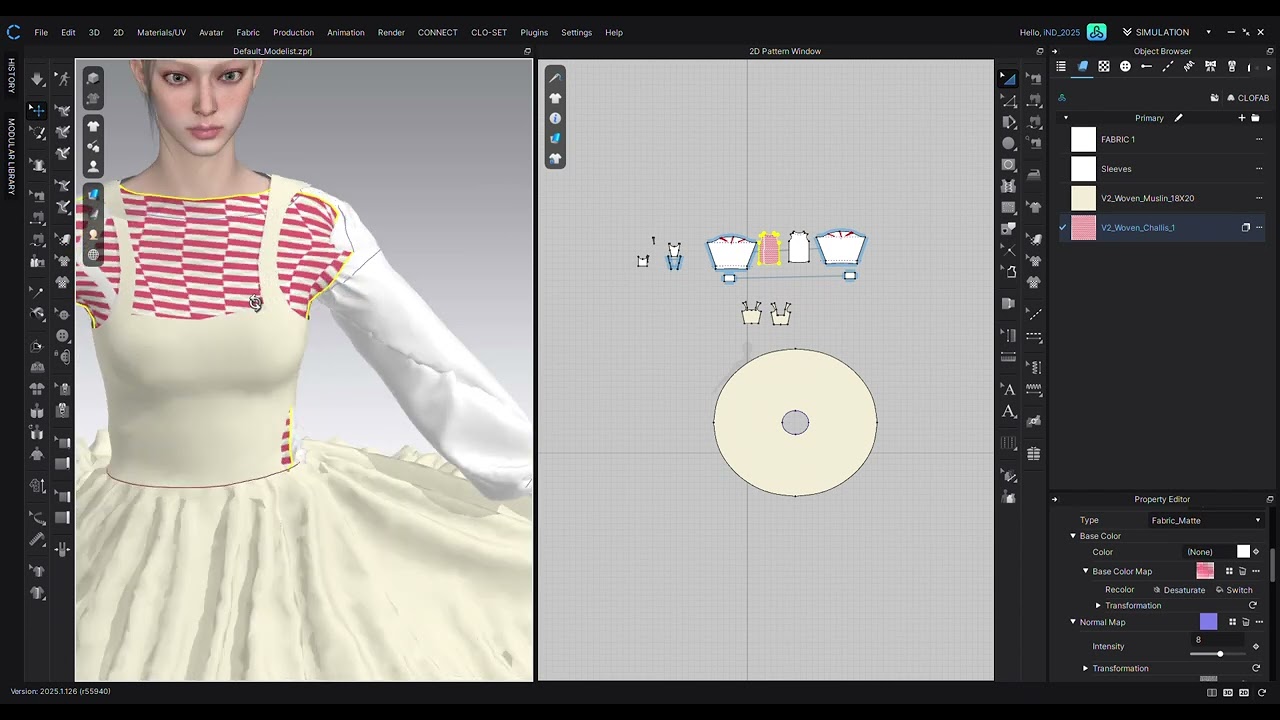Select V2_Woven_Muslin_18X20 fabric
This screenshot has width=1280, height=720.
click(x=1164, y=198)
